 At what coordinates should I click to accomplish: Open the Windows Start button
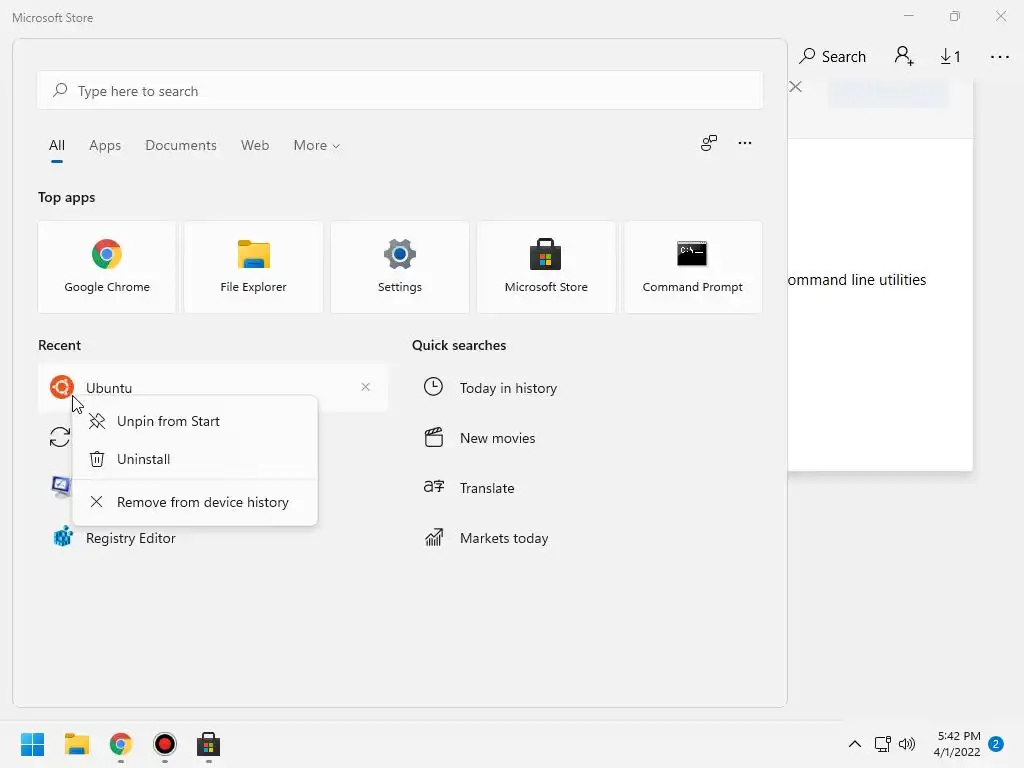tap(33, 744)
